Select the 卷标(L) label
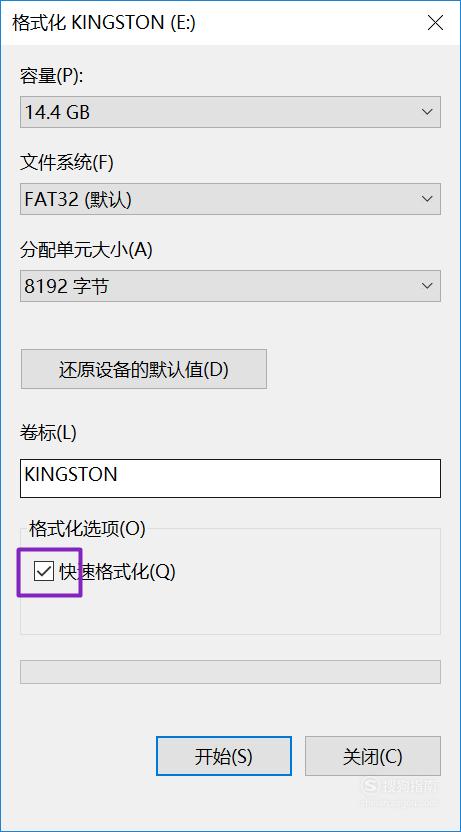The height and width of the screenshot is (832, 461). point(48,433)
